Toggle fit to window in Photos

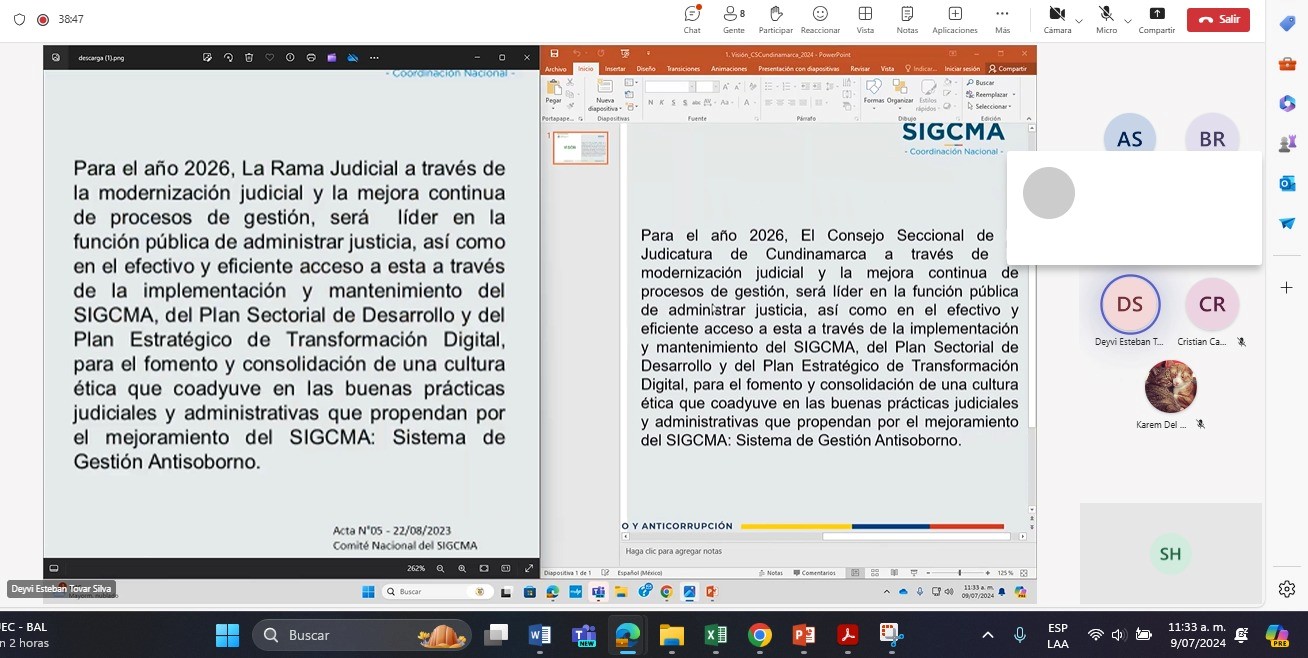click(x=484, y=568)
